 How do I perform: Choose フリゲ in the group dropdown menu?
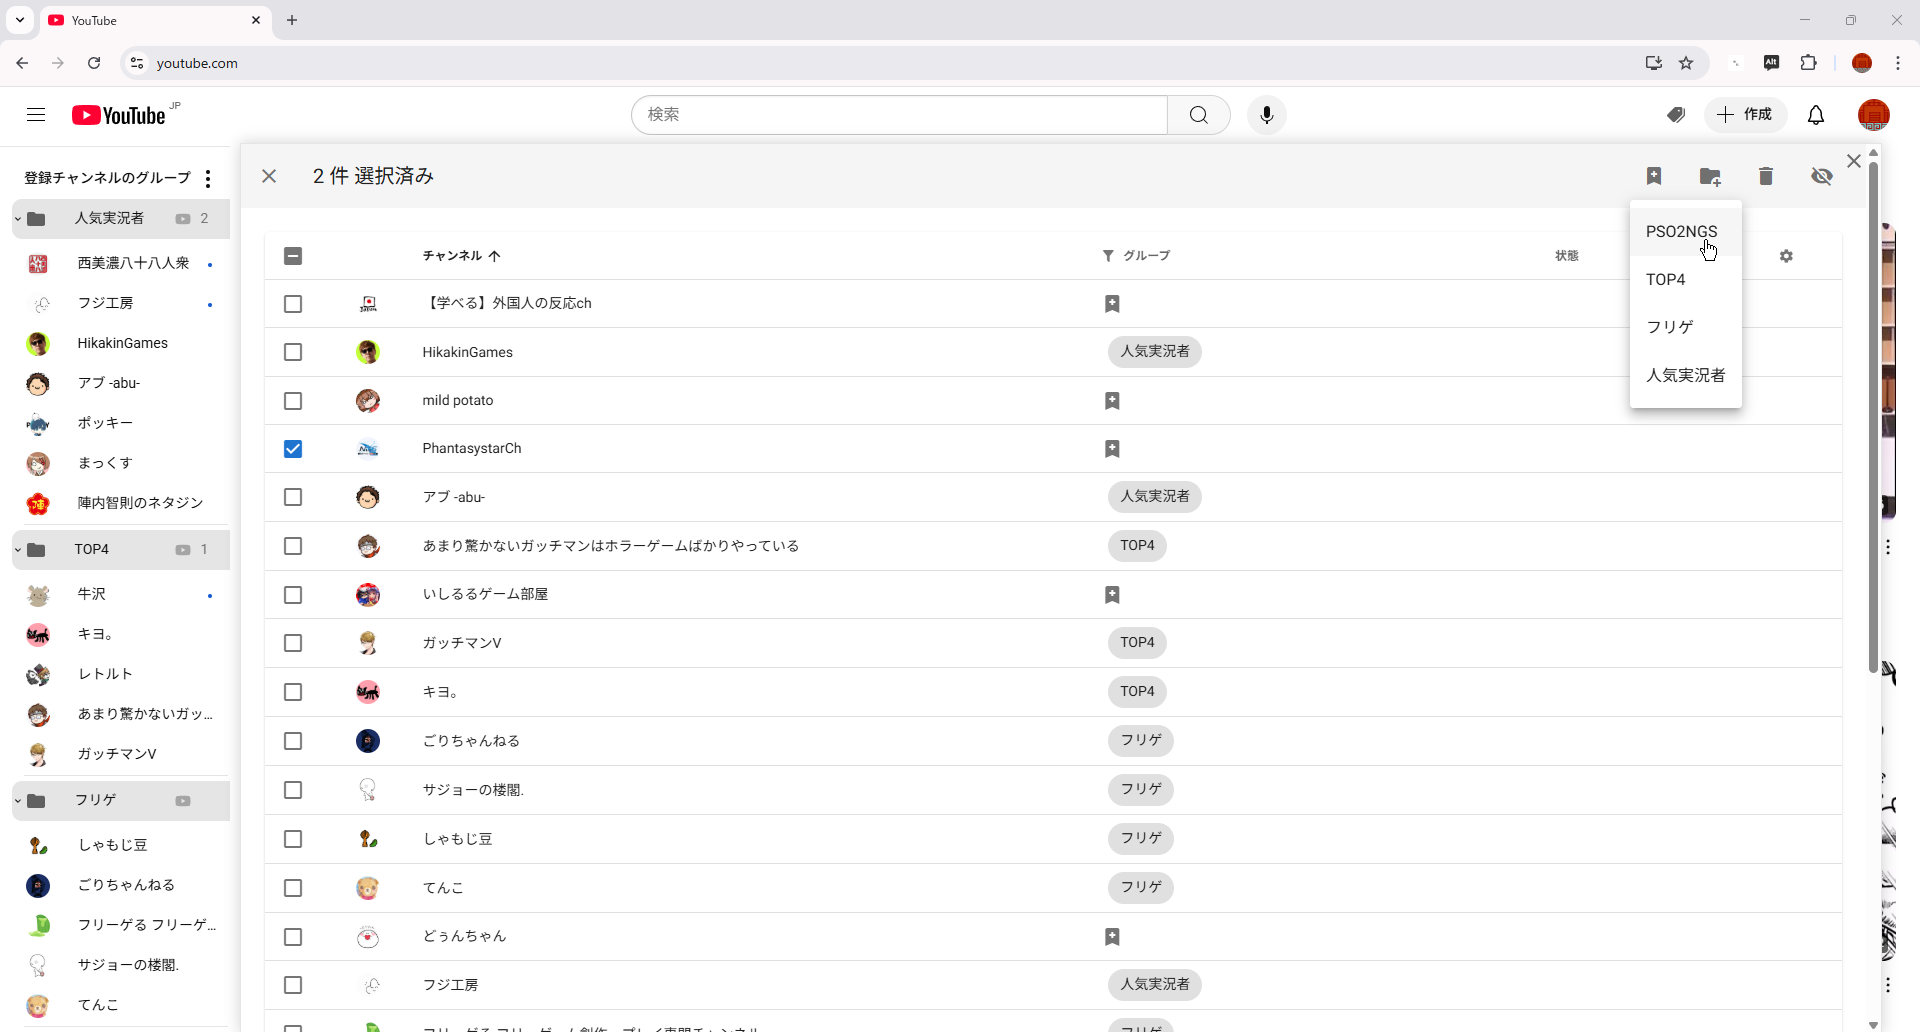point(1670,327)
